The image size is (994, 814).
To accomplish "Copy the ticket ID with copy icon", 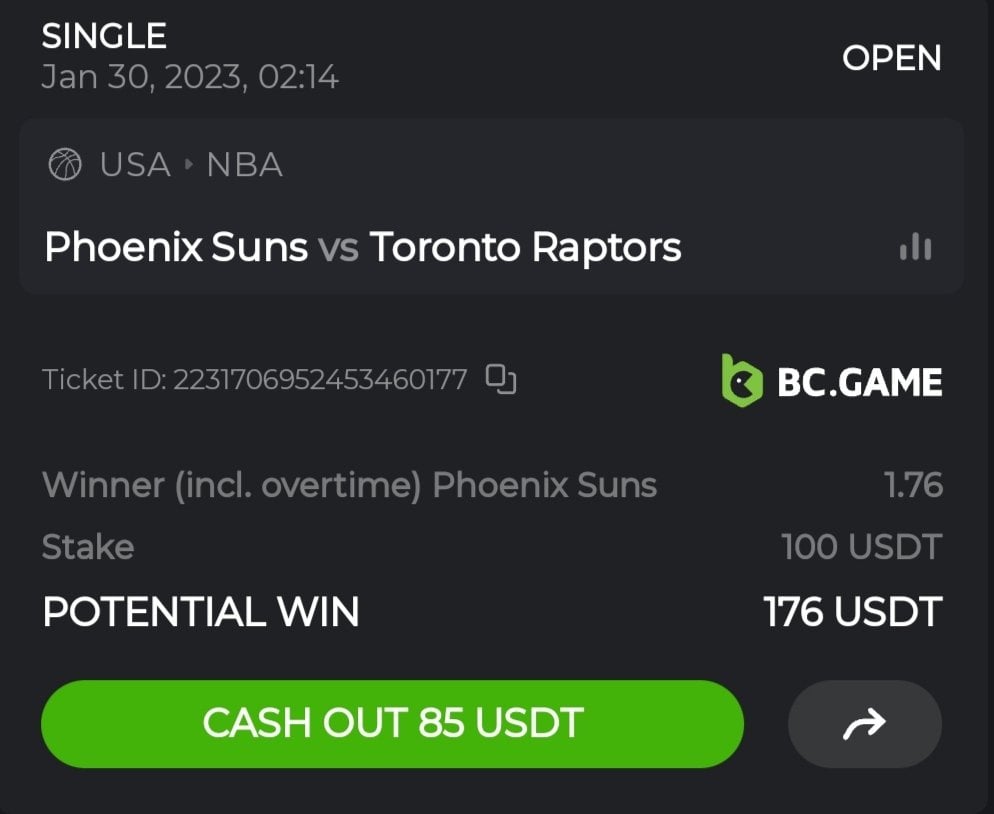I will click(501, 379).
